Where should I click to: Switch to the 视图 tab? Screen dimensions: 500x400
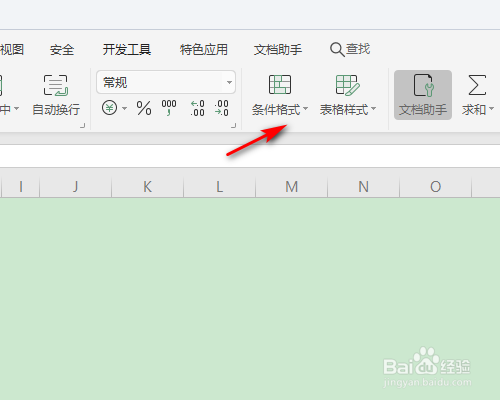[12, 50]
